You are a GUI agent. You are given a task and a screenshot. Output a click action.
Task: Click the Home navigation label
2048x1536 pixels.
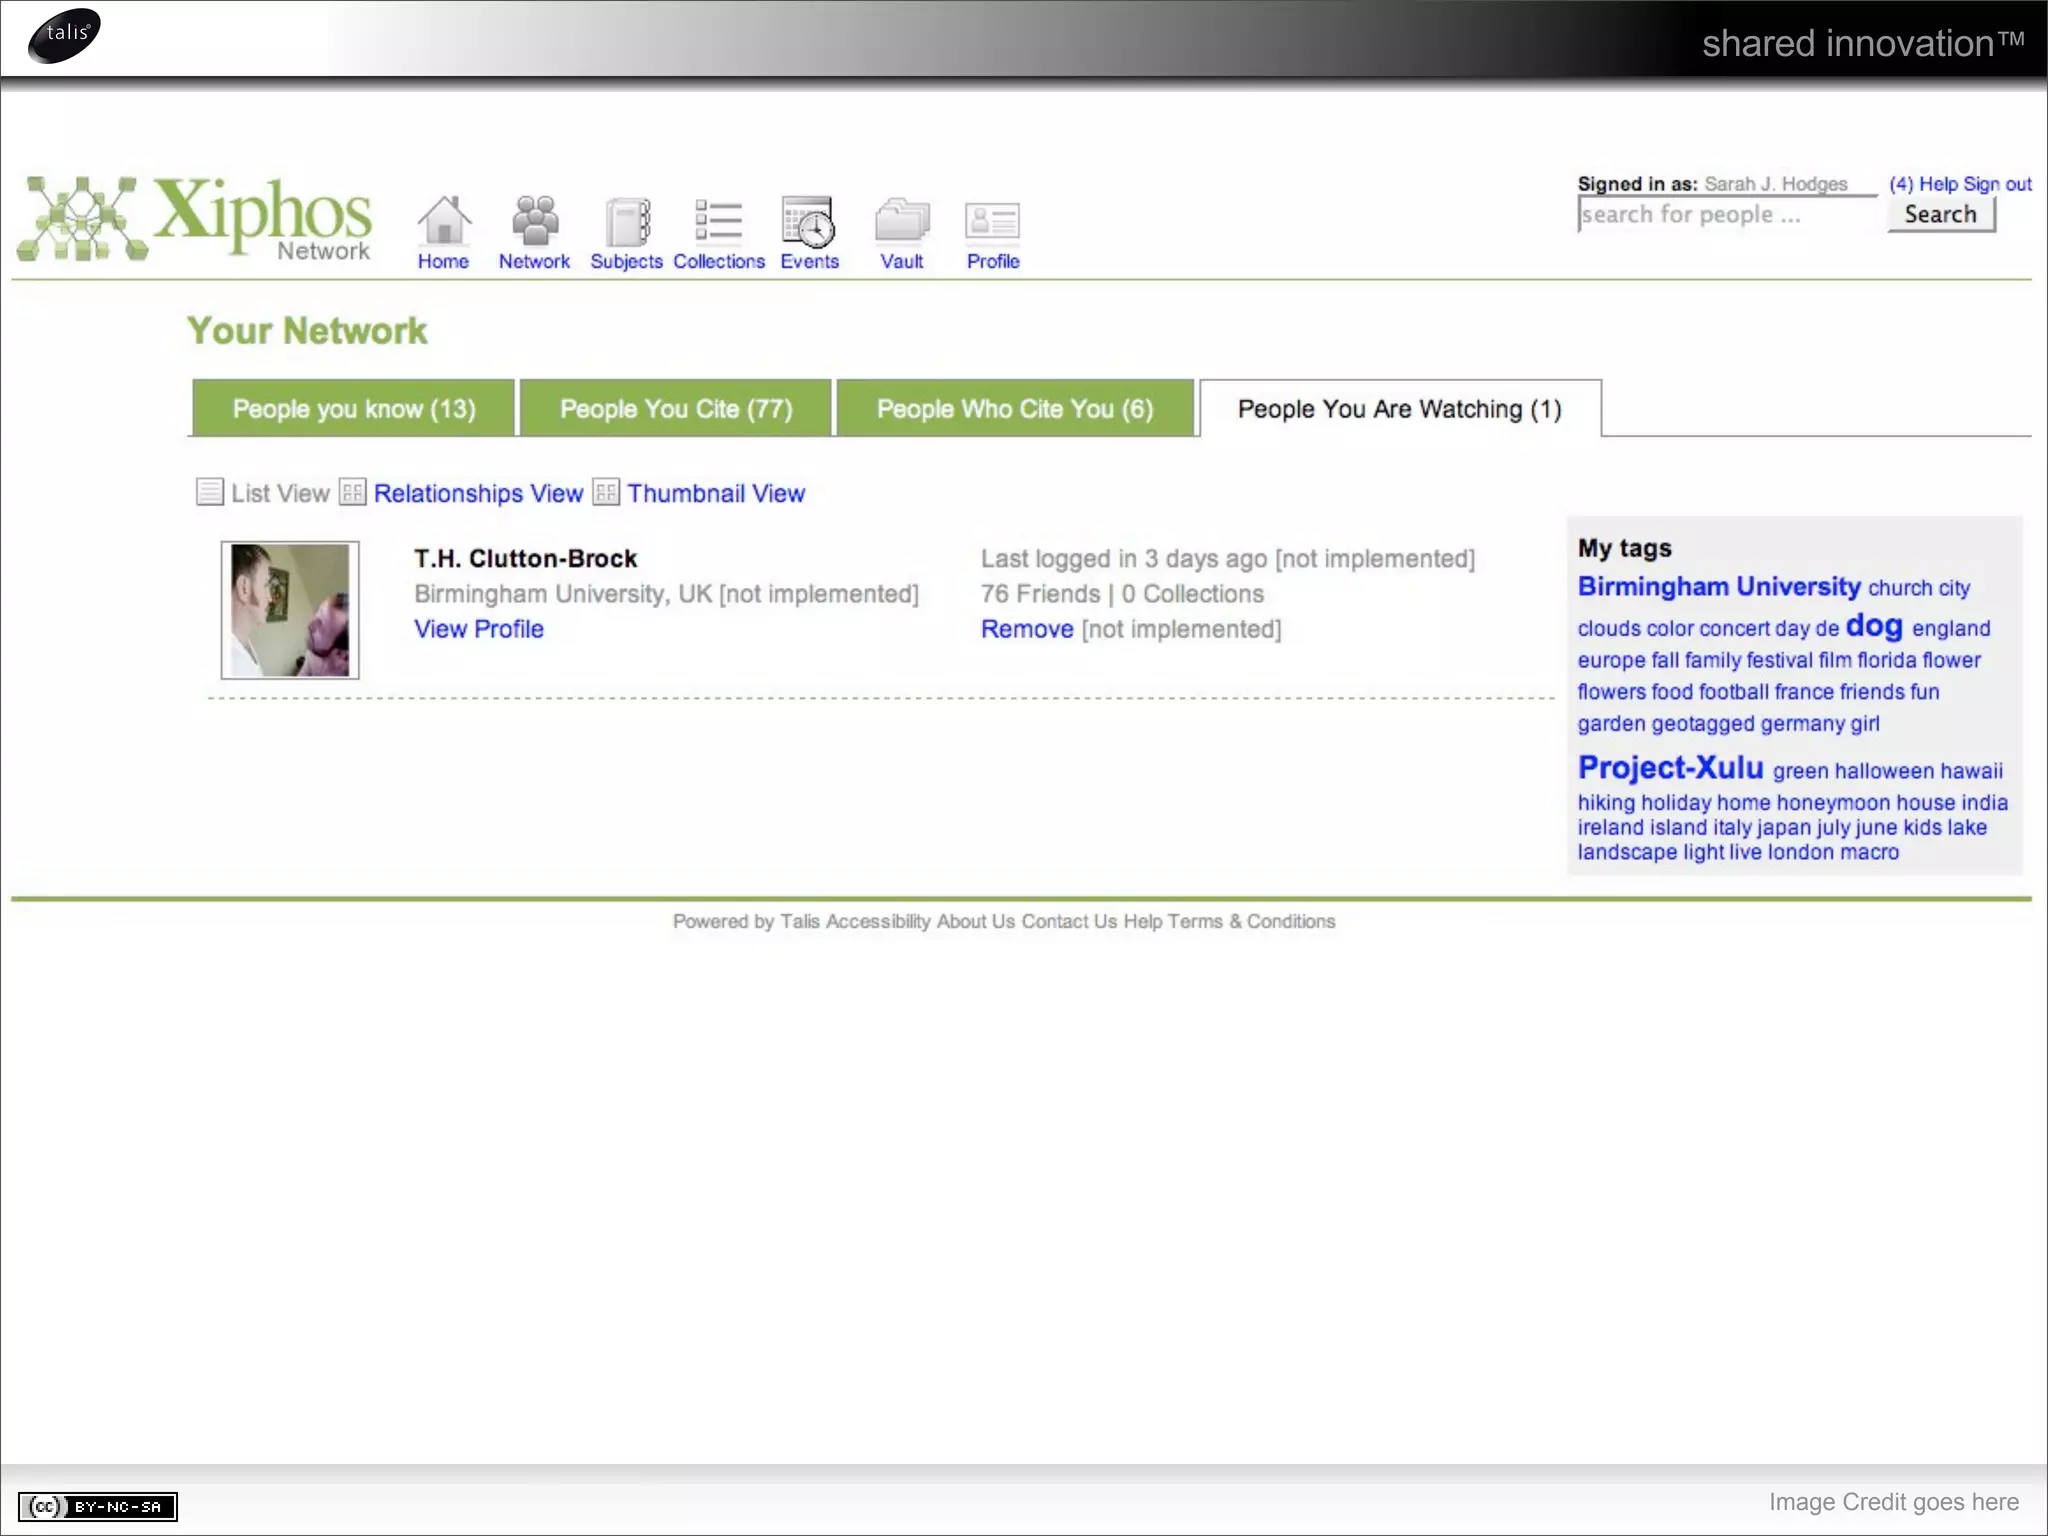coord(443,261)
